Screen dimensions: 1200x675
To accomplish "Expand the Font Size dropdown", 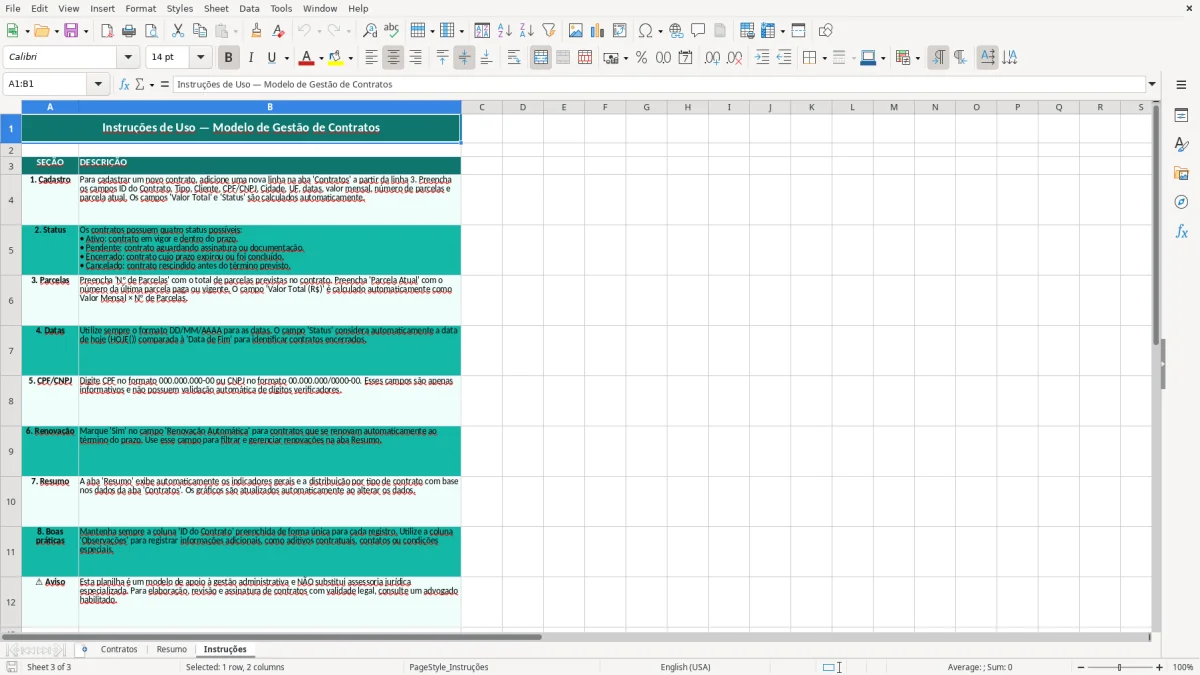I will [x=200, y=58].
